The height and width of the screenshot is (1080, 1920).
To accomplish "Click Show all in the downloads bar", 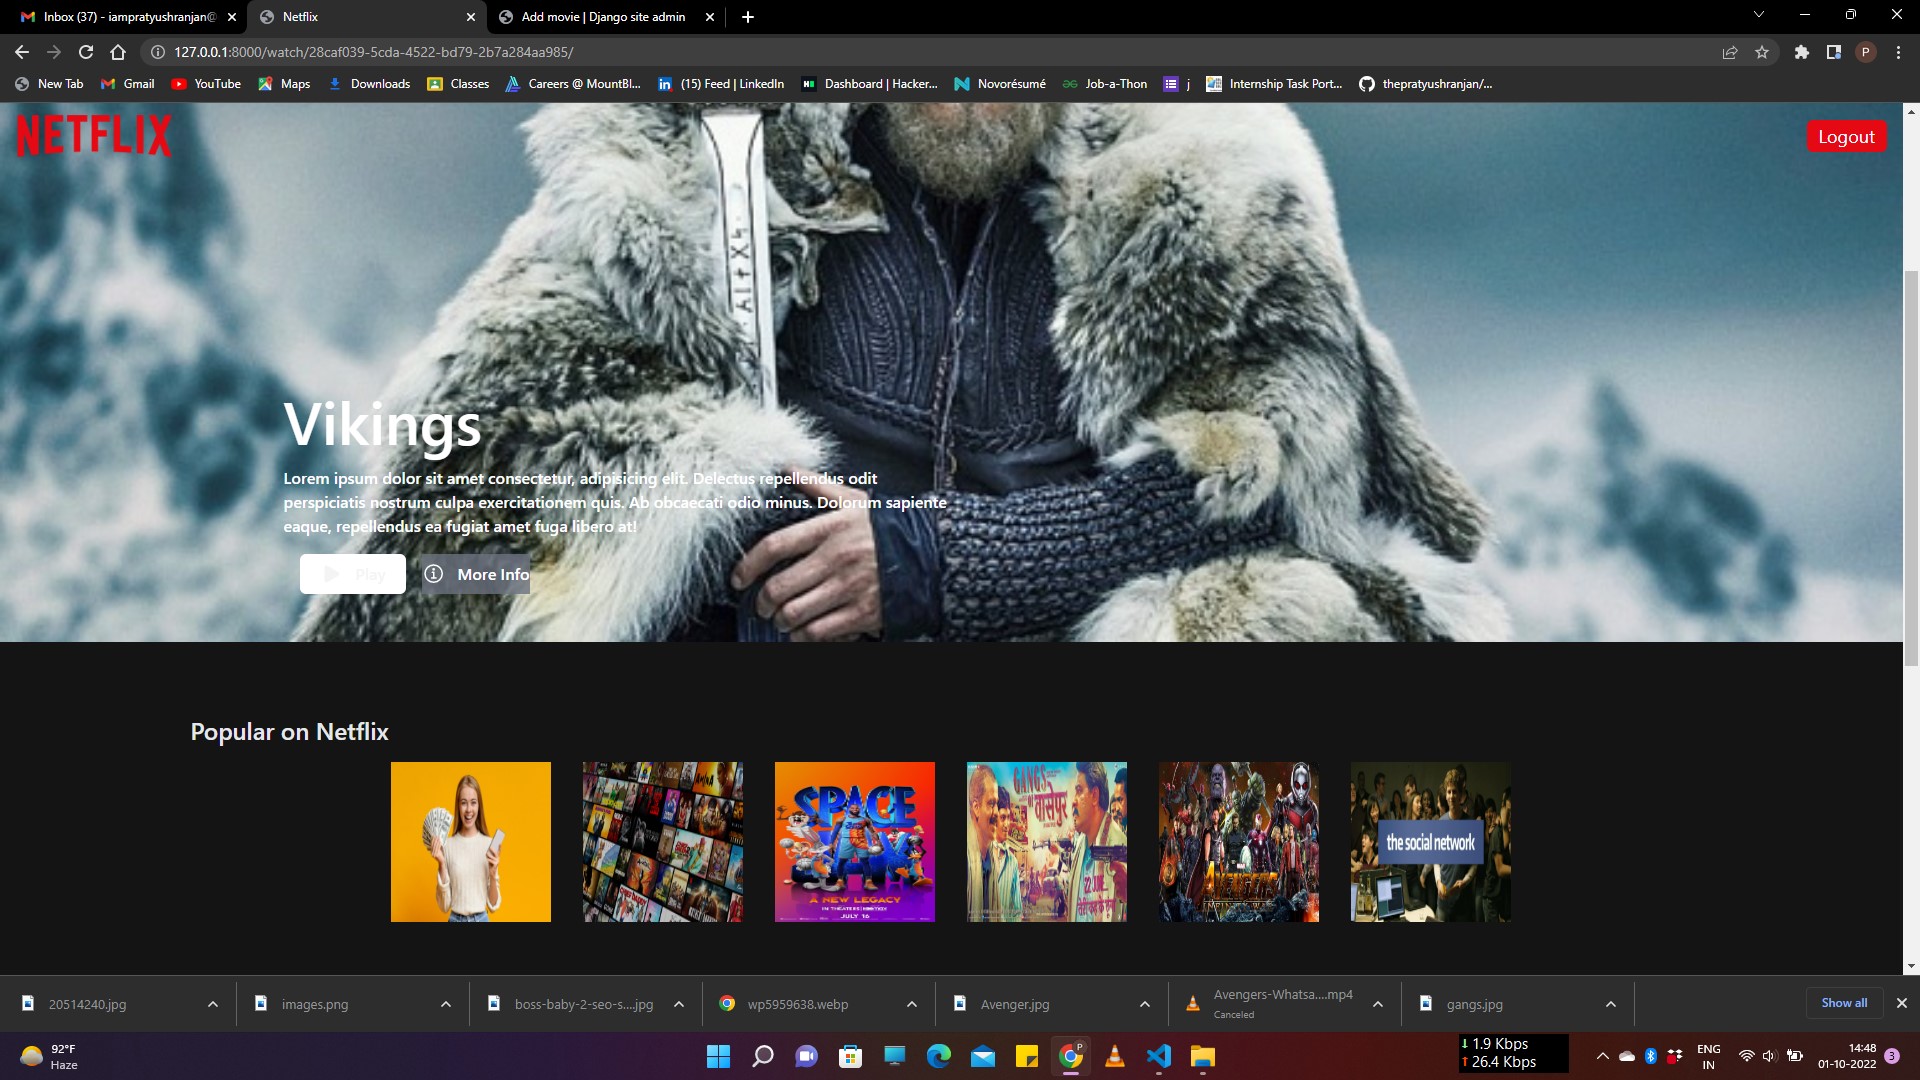I will (x=1843, y=1003).
